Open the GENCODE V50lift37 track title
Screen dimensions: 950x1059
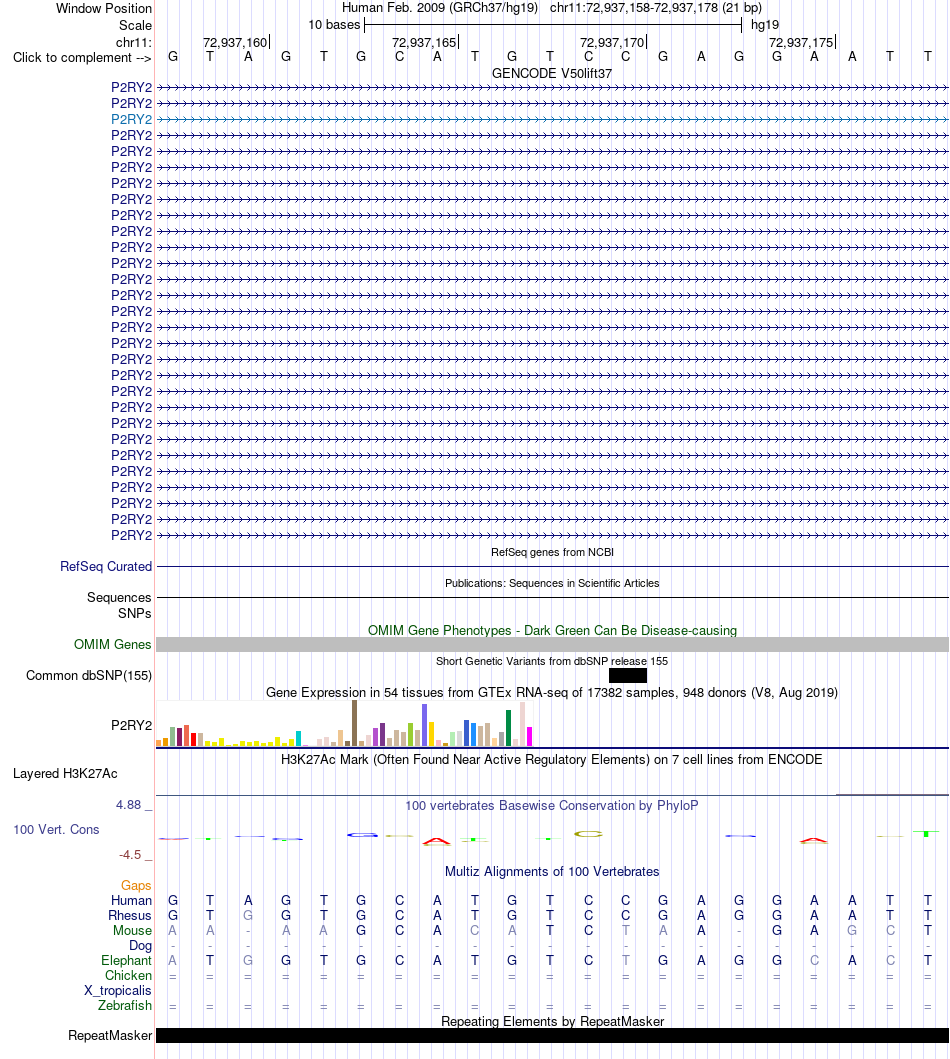552,73
